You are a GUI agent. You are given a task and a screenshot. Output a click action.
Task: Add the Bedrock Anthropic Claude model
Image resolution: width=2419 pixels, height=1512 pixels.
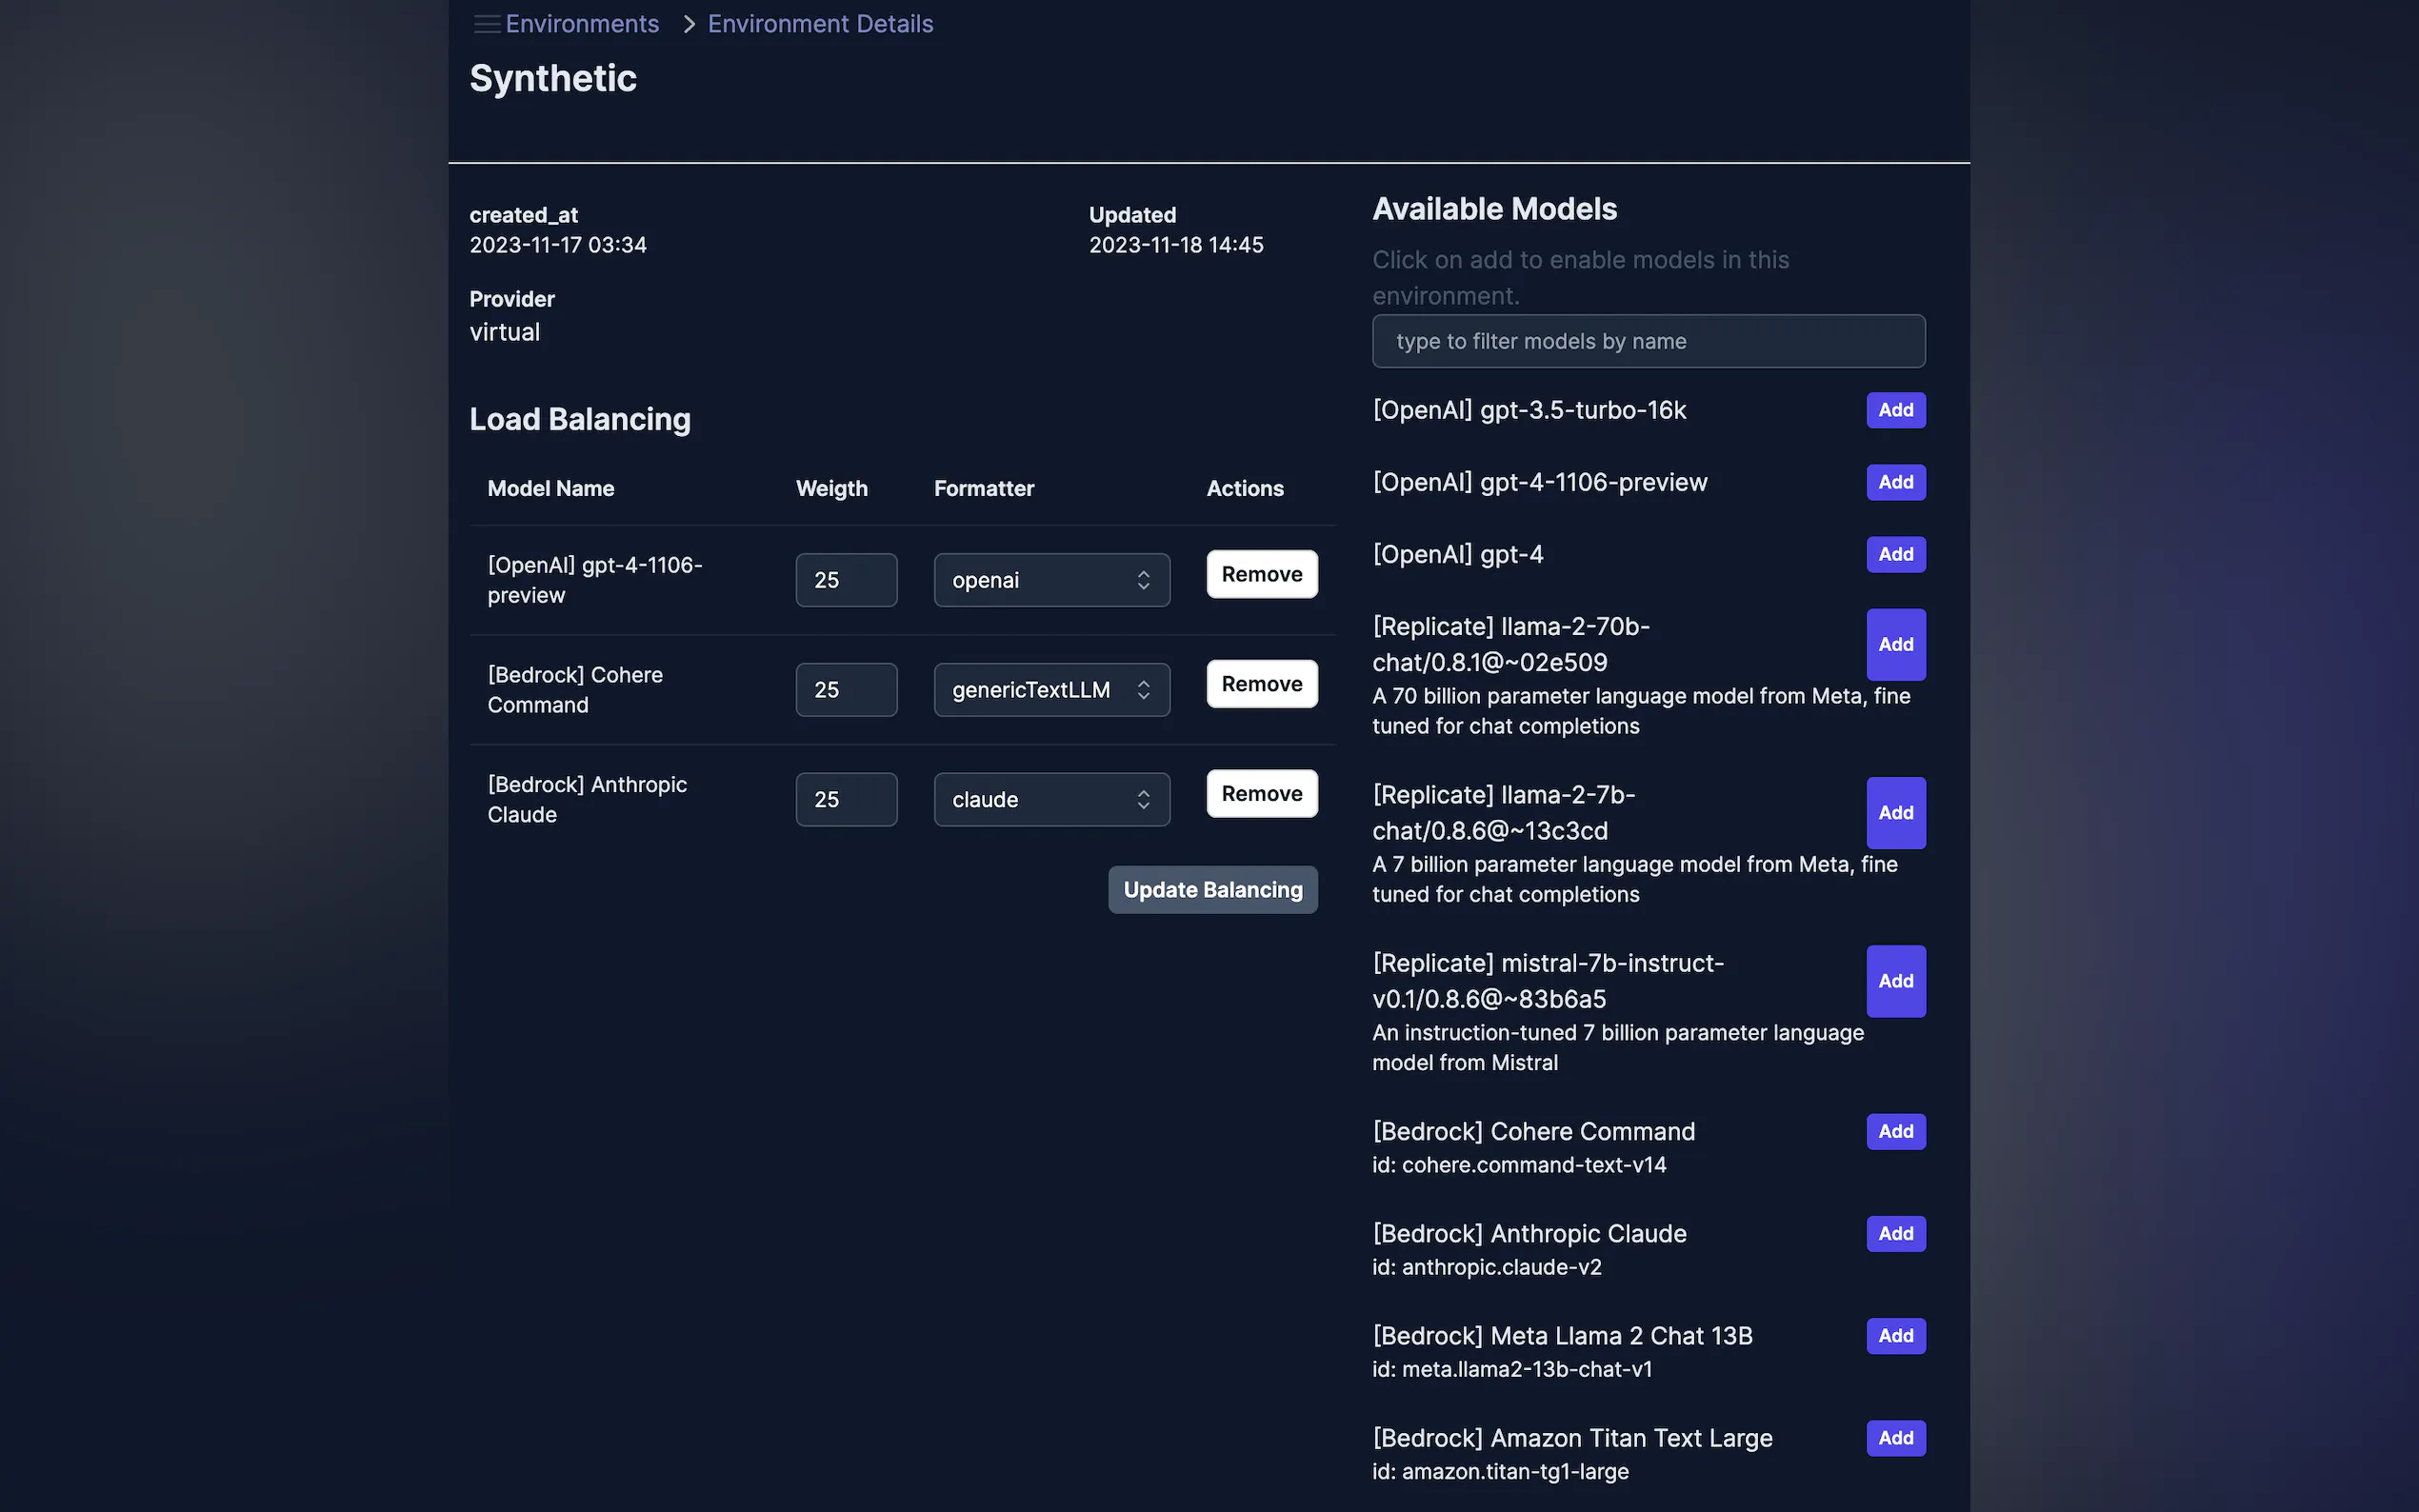[x=1895, y=1233]
